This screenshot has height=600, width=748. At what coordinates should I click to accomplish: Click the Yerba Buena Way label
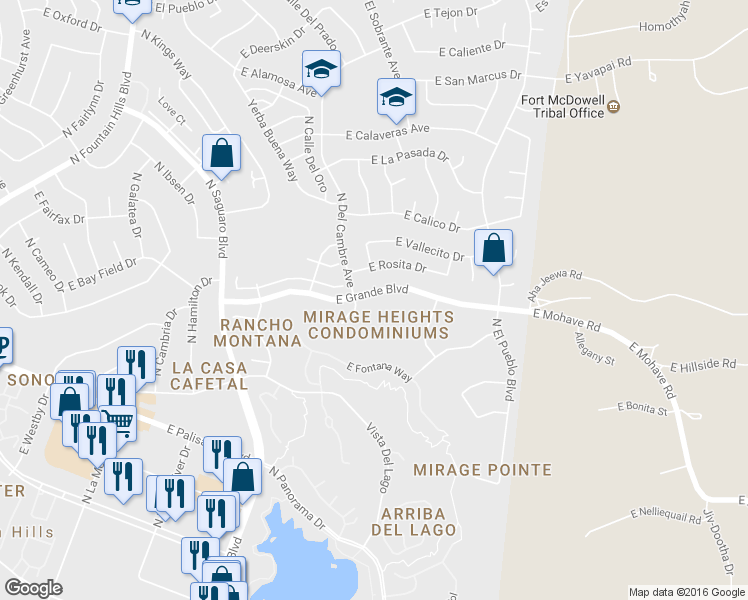(272, 141)
